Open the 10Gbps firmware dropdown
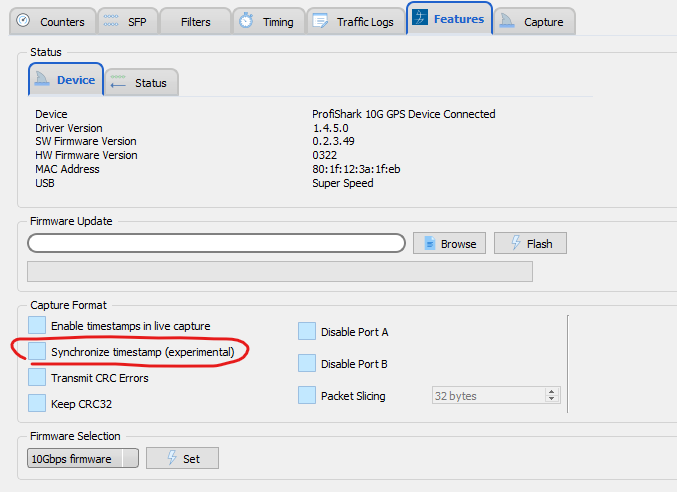The width and height of the screenshot is (677, 492). (83, 459)
